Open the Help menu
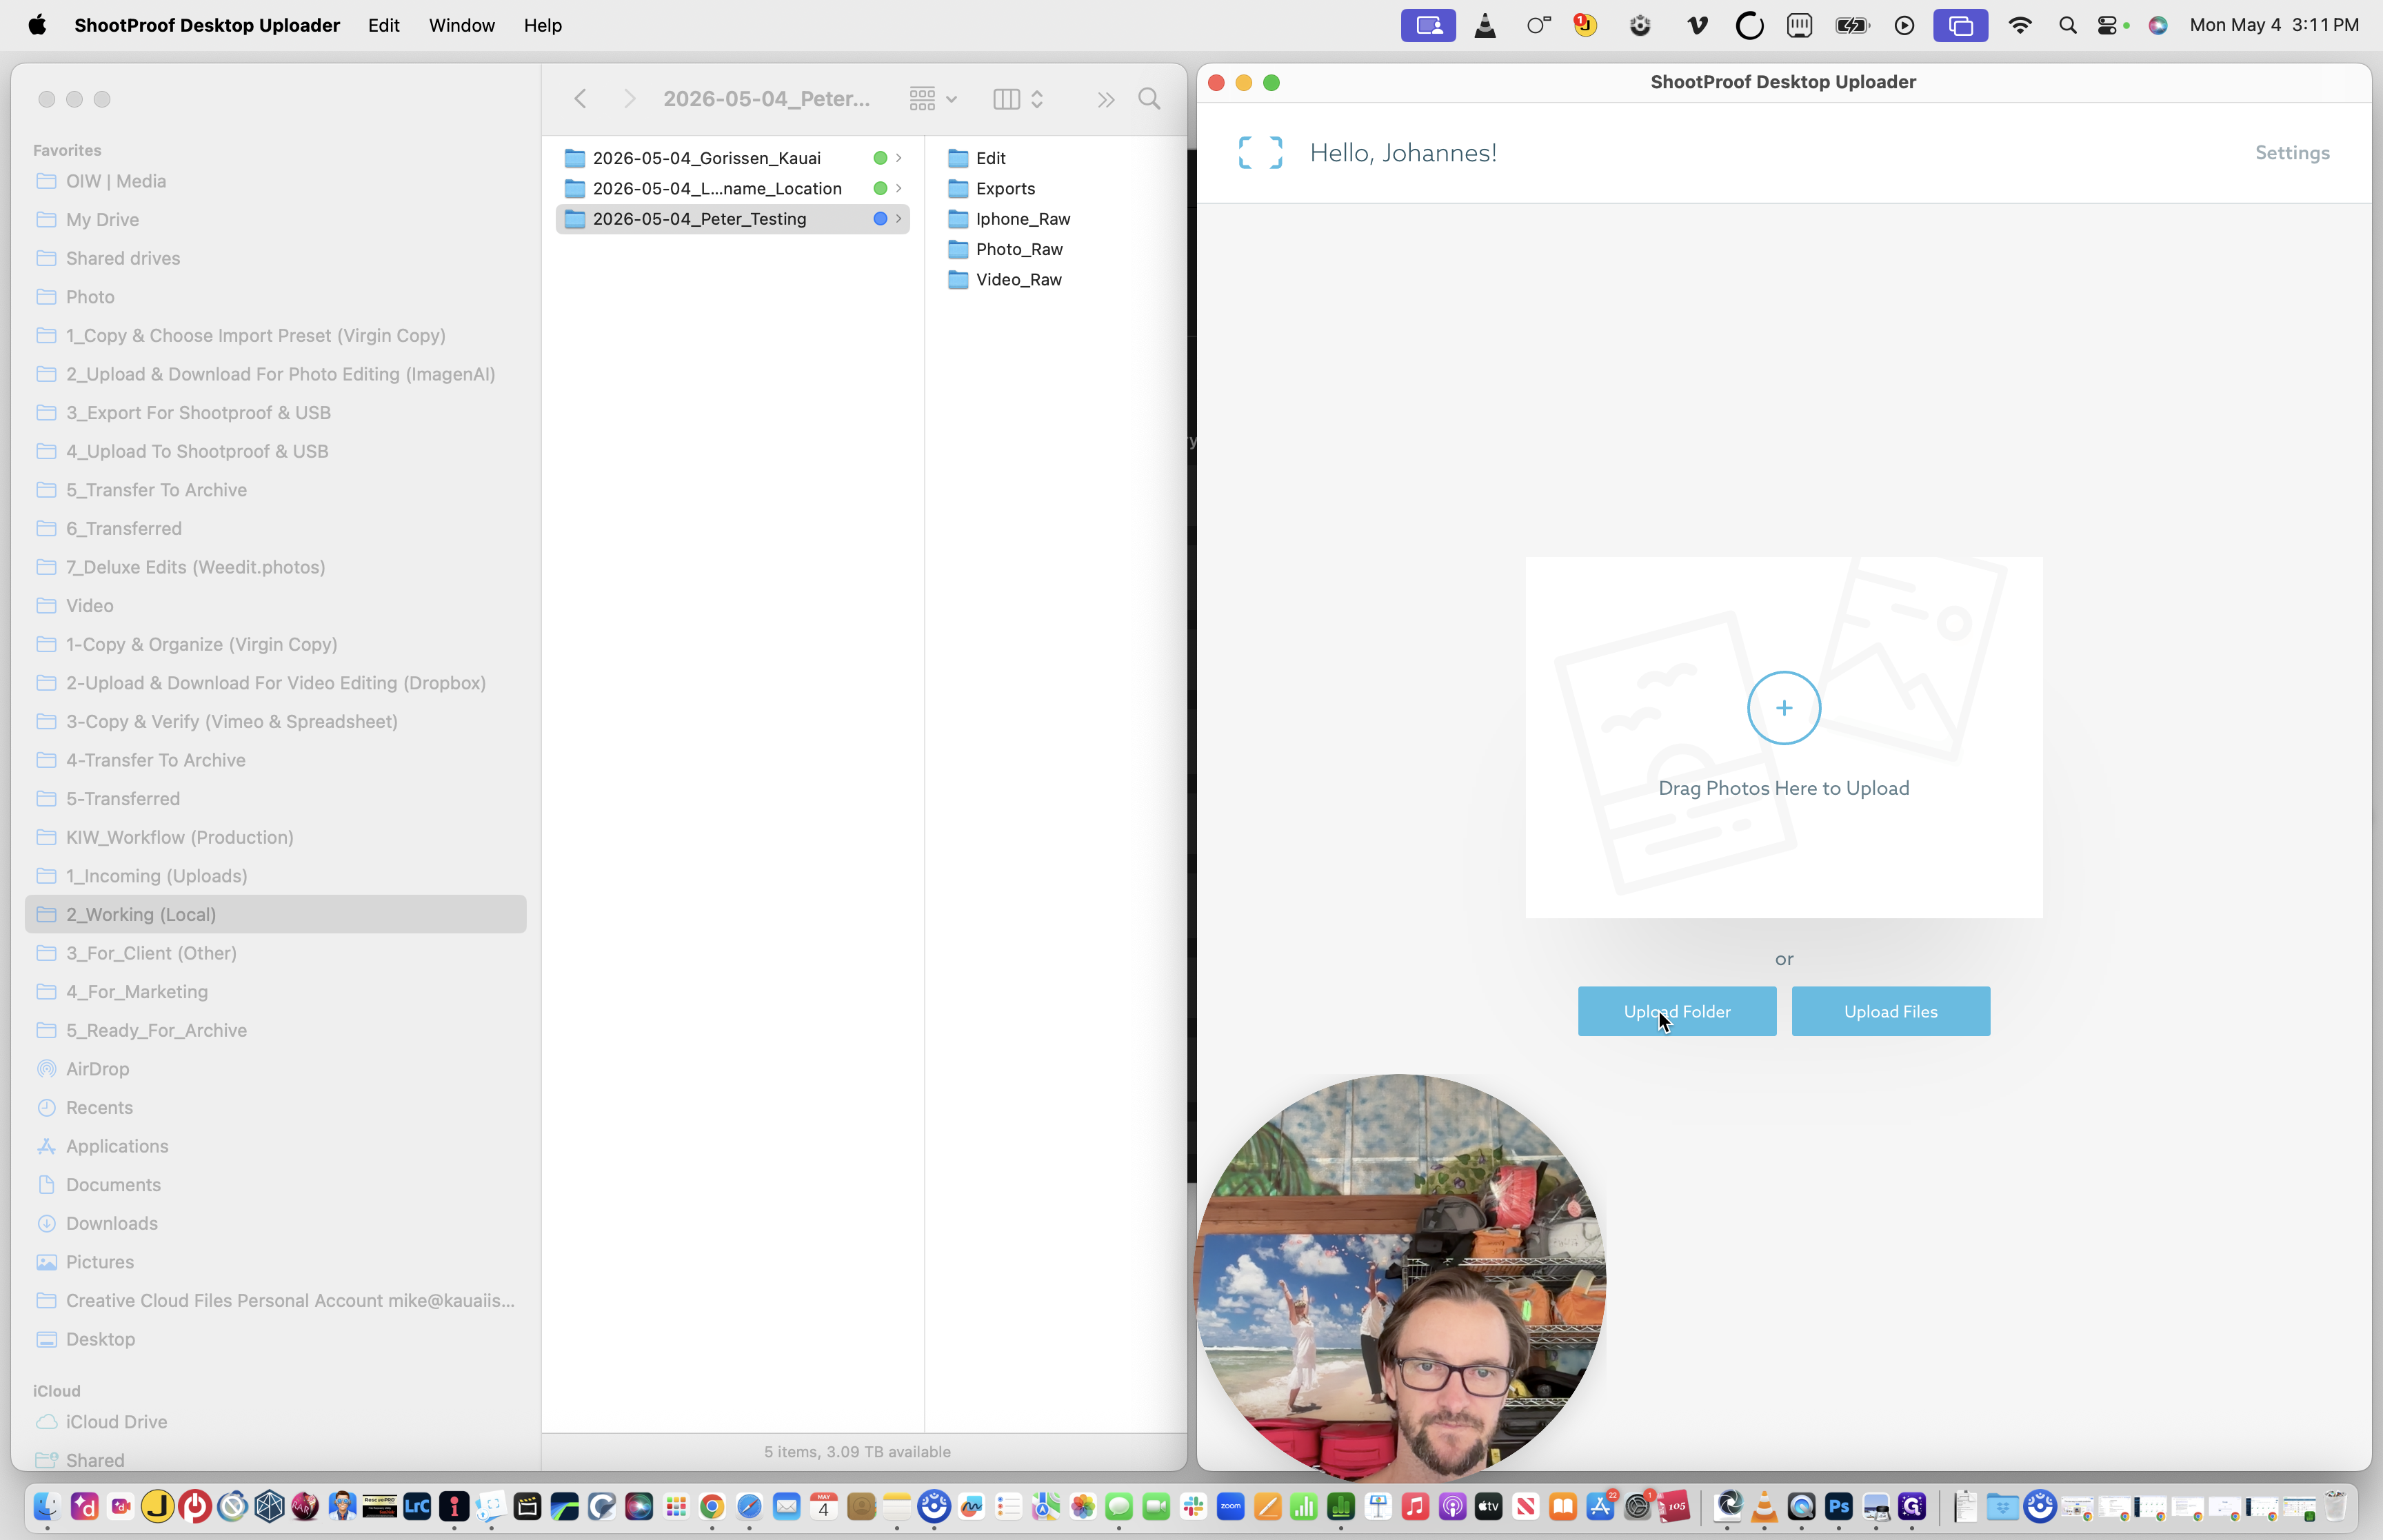The height and width of the screenshot is (1540, 2383). click(x=542, y=25)
